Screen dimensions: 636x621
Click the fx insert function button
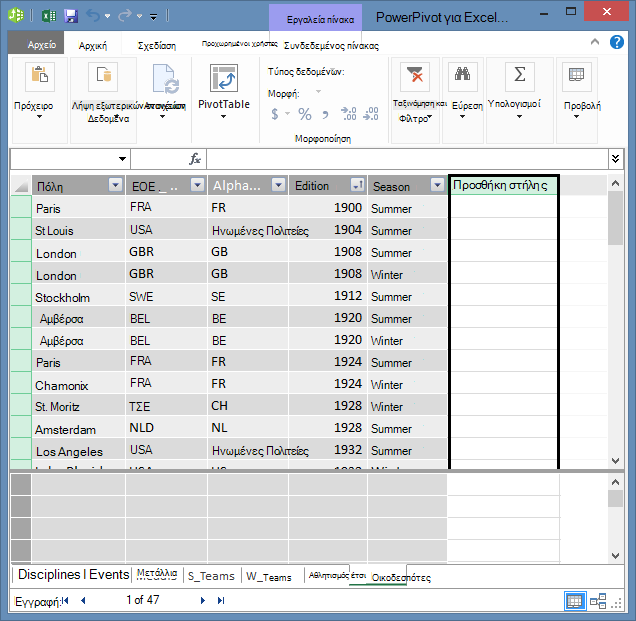coord(195,159)
